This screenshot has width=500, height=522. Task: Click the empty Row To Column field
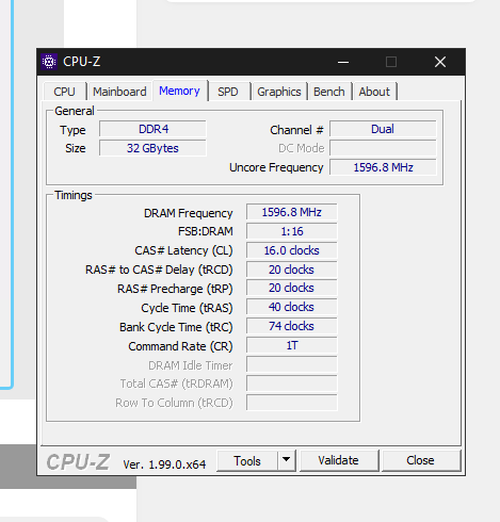tap(292, 403)
